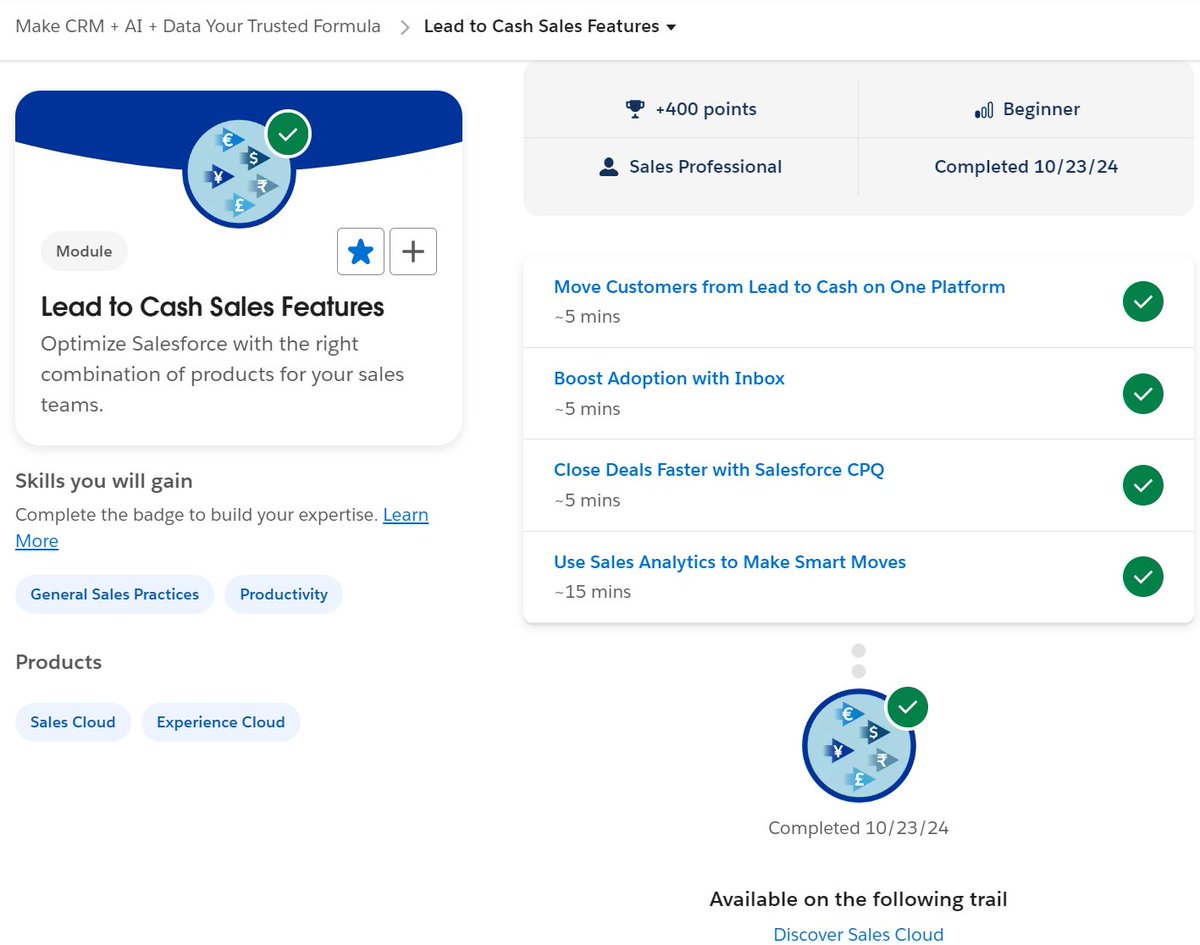The width and height of the screenshot is (1200, 945).
Task: Click the +400 points text
Action: (x=706, y=109)
